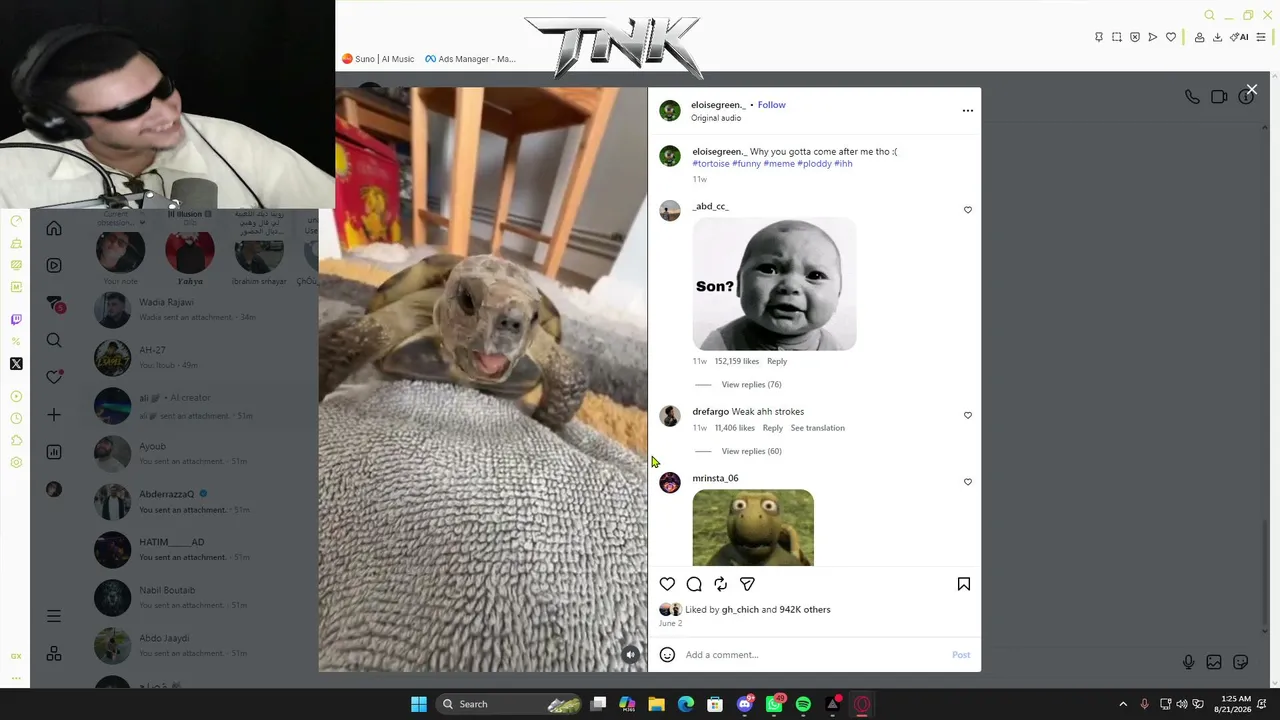Screen dimensions: 1280x720
Task: Record a voice message in chat
Action: coord(1188,662)
